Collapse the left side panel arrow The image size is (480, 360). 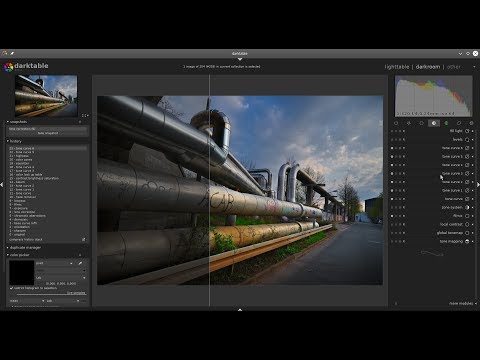click(x=2, y=184)
